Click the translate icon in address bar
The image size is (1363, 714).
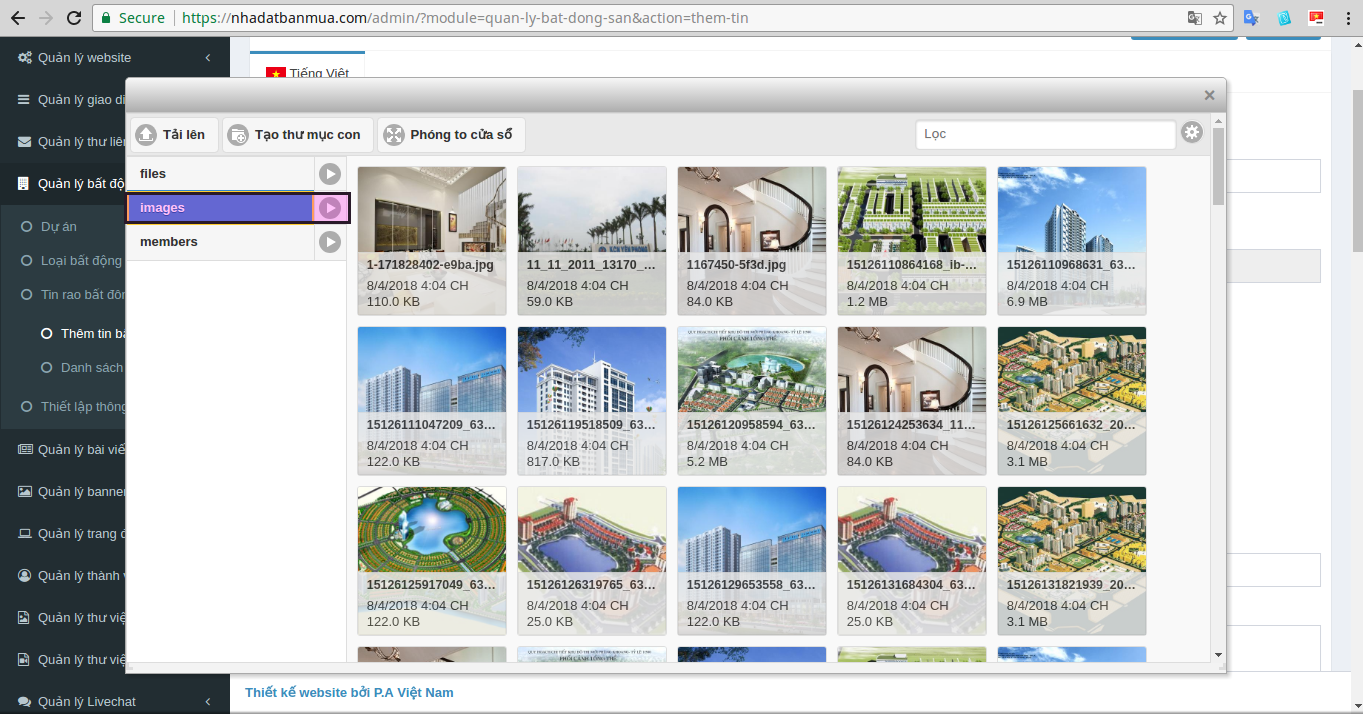click(1194, 18)
